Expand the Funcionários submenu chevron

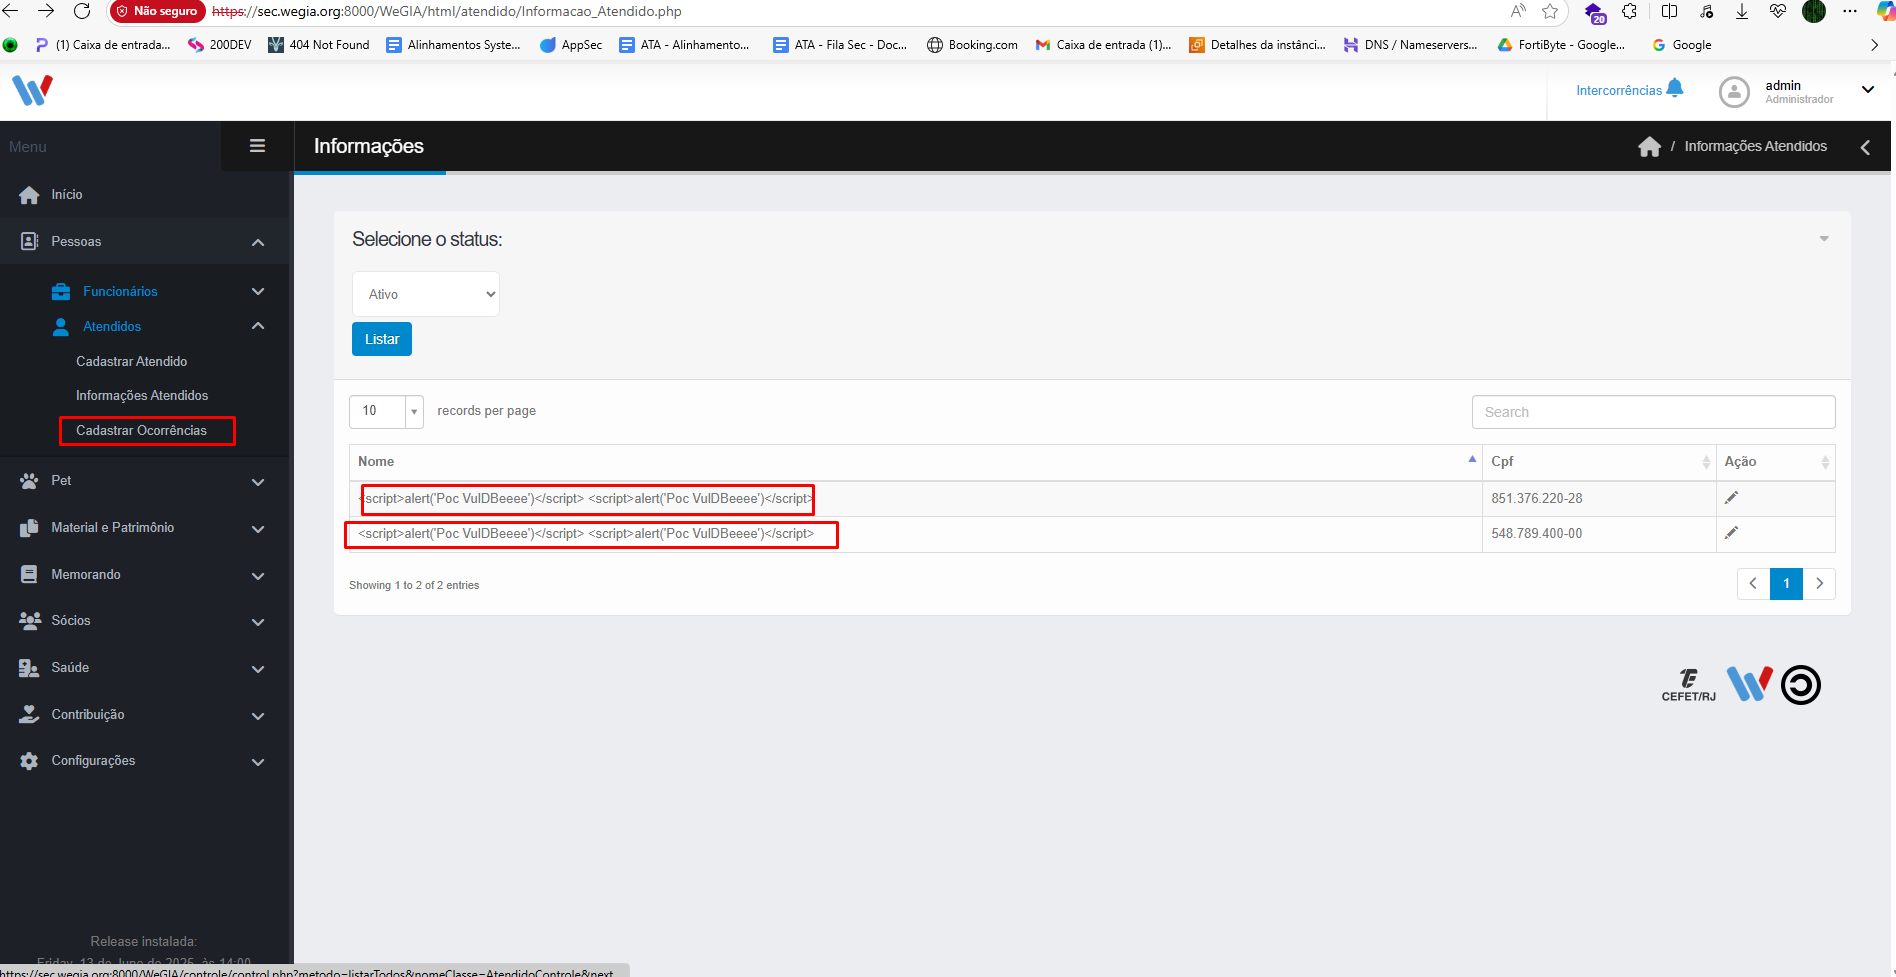258,291
